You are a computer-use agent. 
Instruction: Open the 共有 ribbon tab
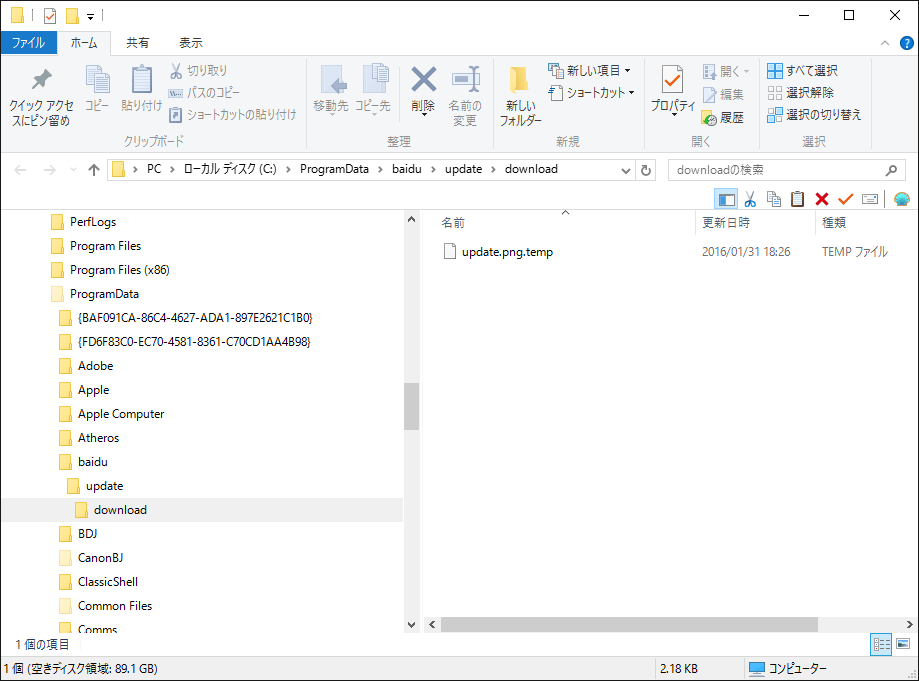[138, 43]
